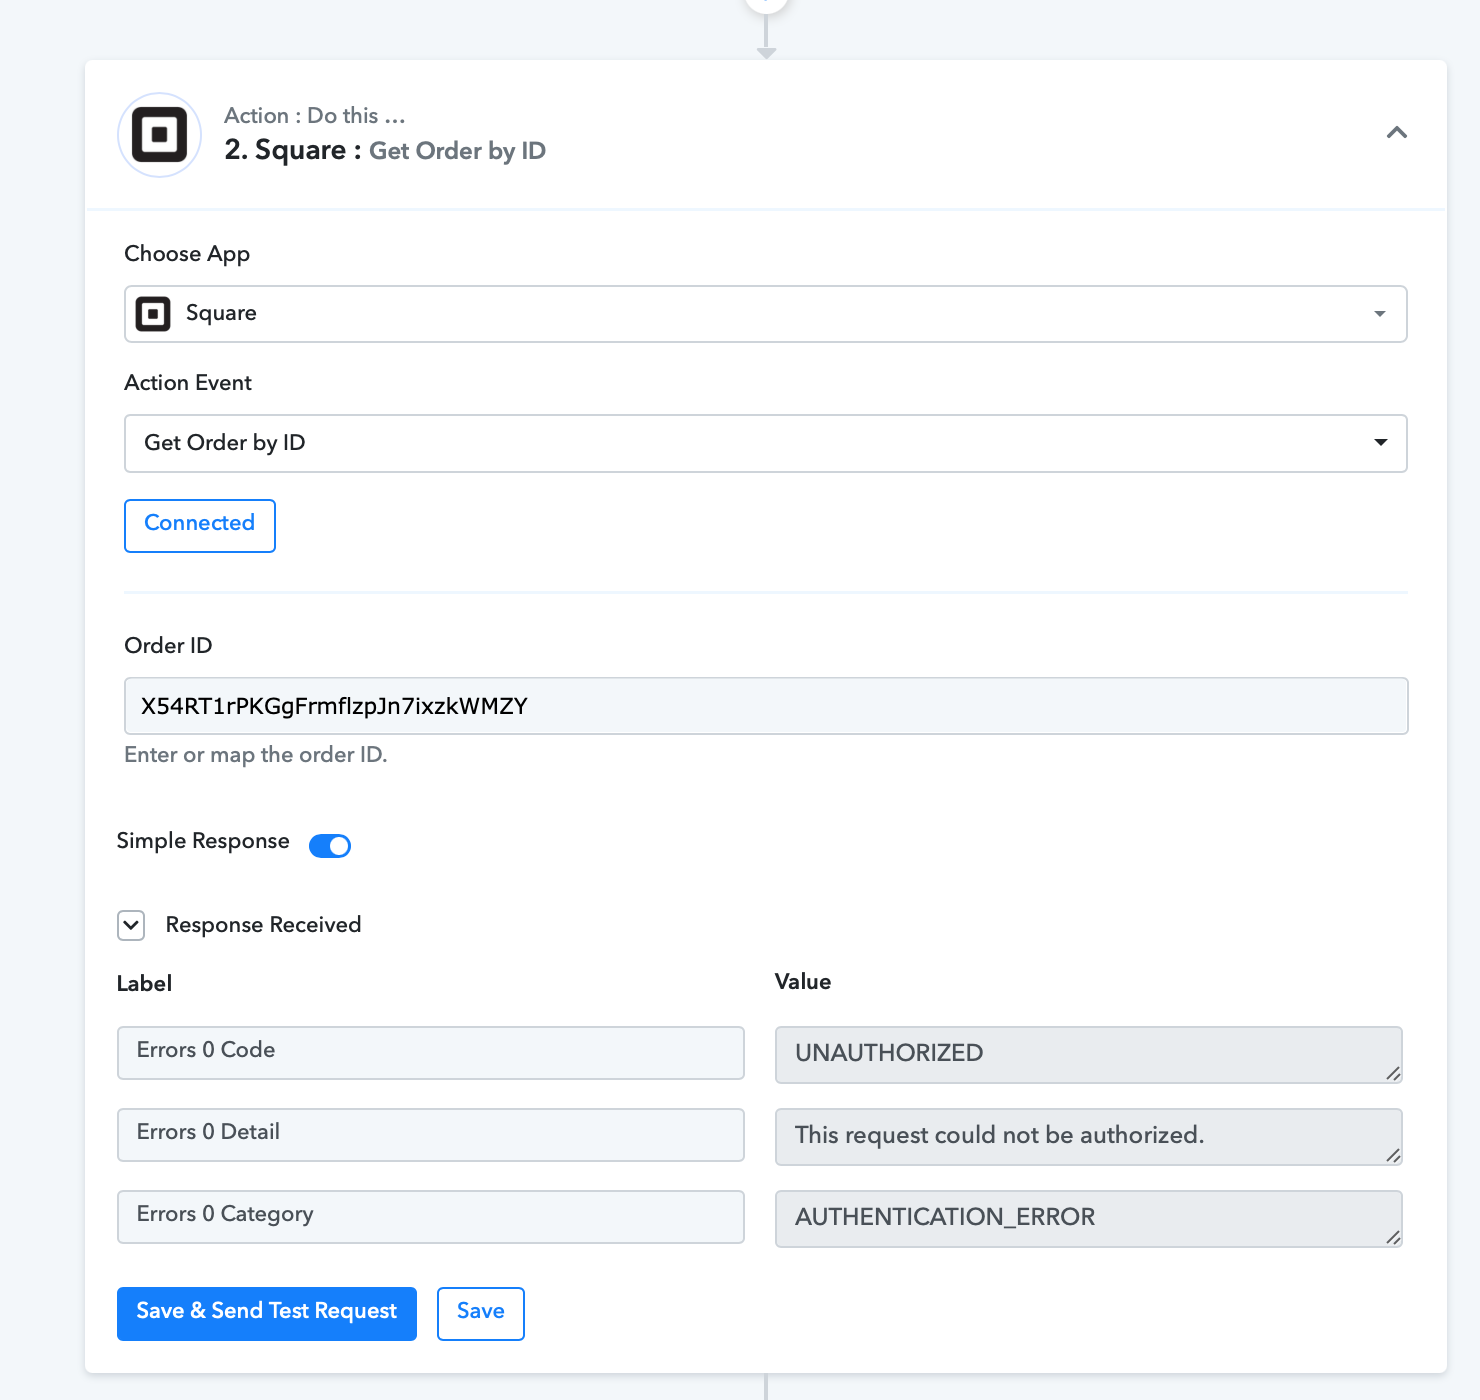1480x1400 pixels.
Task: Collapse the Response Received section
Action: tap(131, 925)
